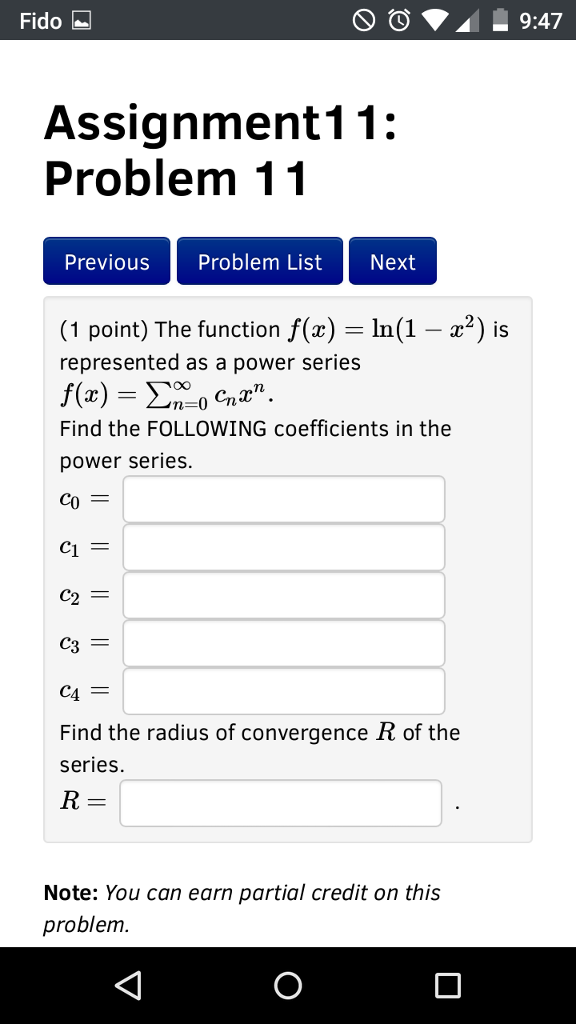Select the c1 coefficient input box

(x=283, y=546)
